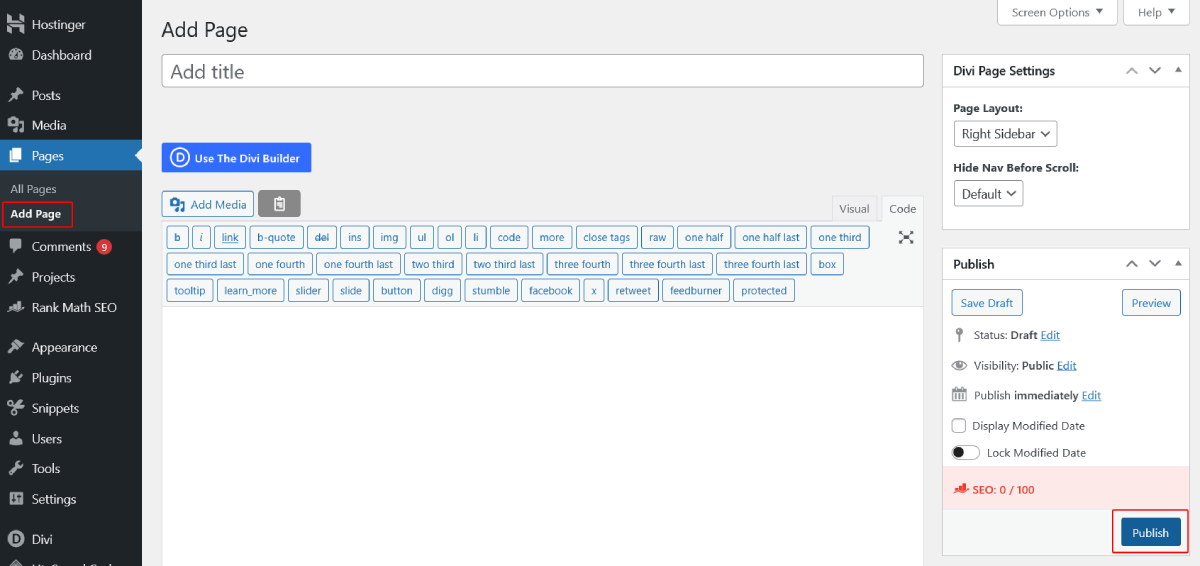Image resolution: width=1200 pixels, height=566 pixels.
Task: Open the gray clipboard icon button
Action: point(279,204)
